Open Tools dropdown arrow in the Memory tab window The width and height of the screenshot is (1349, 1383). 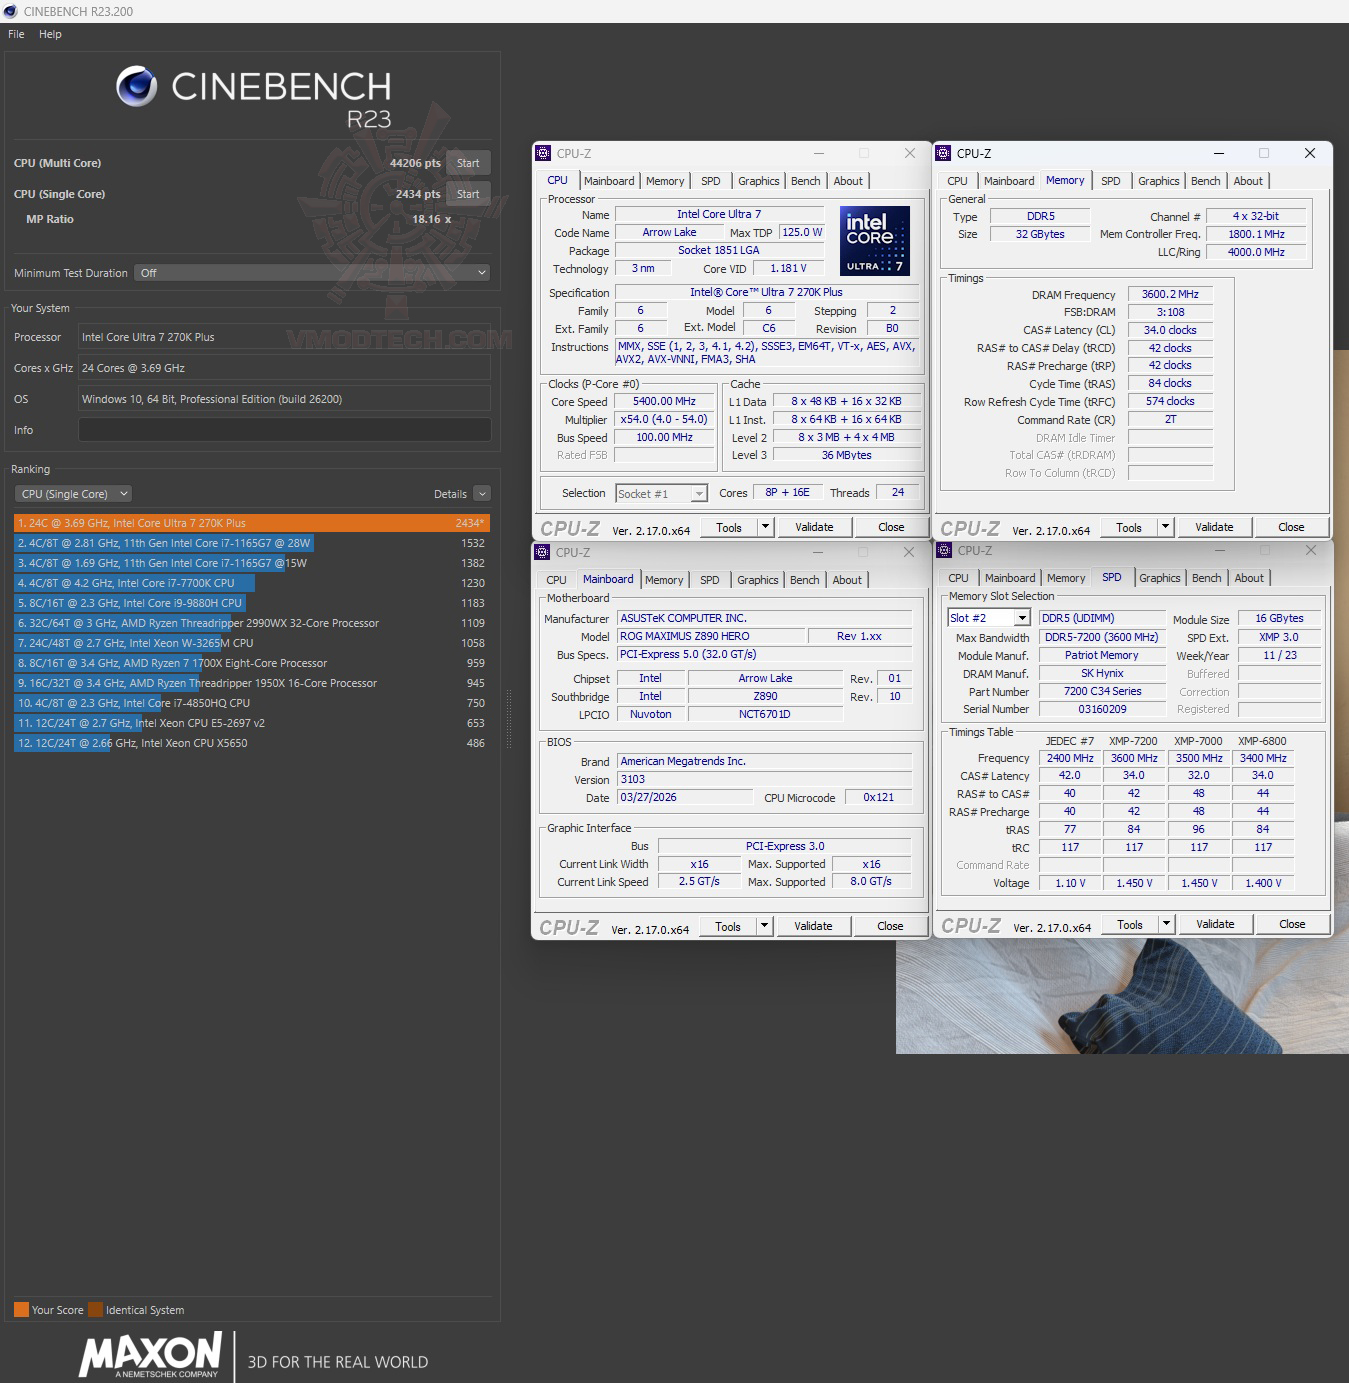[1165, 527]
